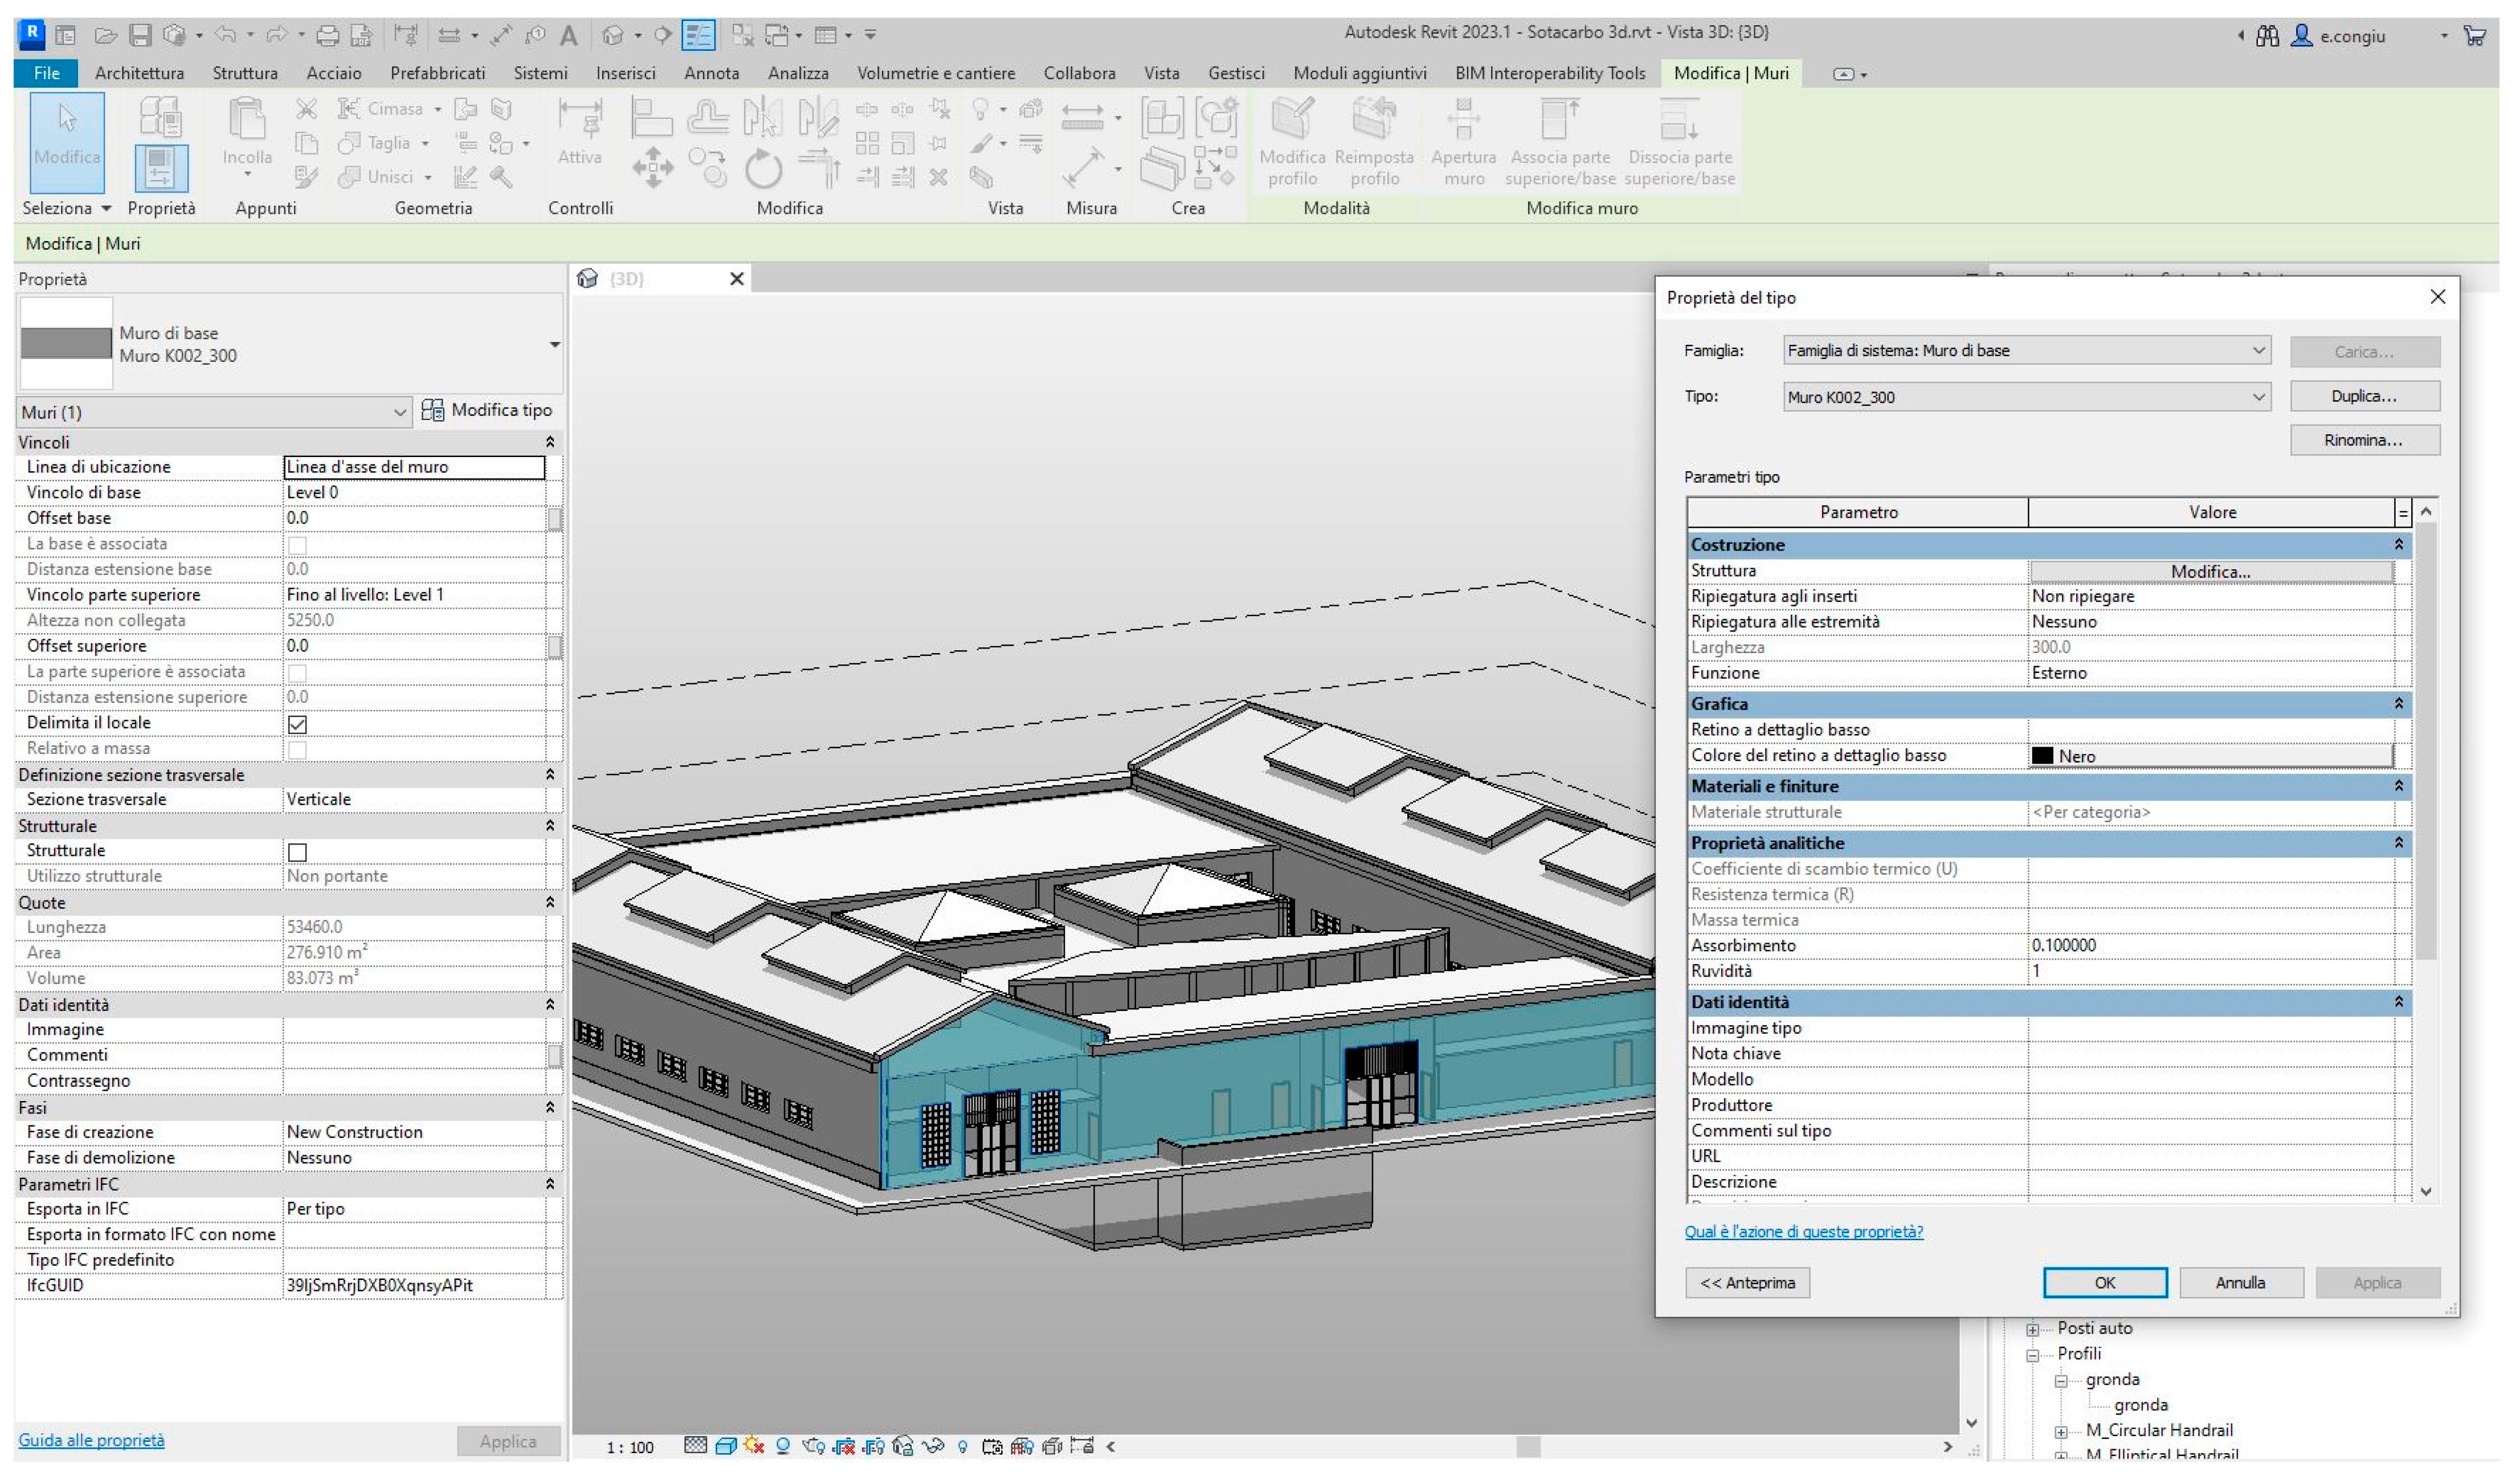This screenshot has width=2520, height=1476.
Task: Click the save icon in quick access toolbar
Action: tap(140, 36)
